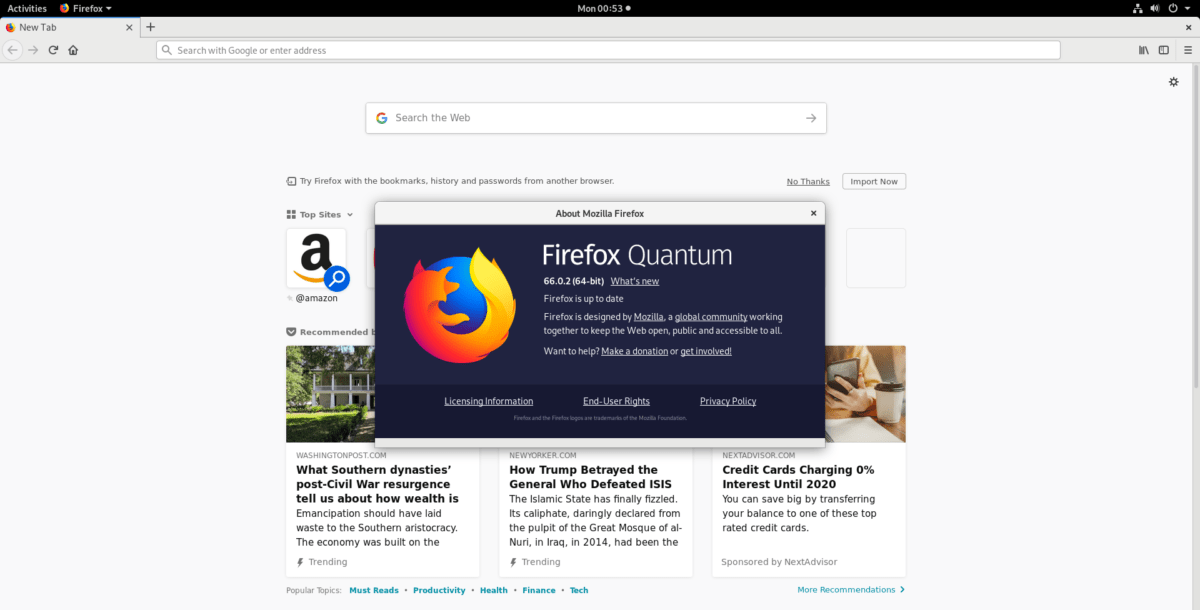The width and height of the screenshot is (1200, 610).
Task: Click Sponsored by NextAdvisor text
Action: click(779, 562)
